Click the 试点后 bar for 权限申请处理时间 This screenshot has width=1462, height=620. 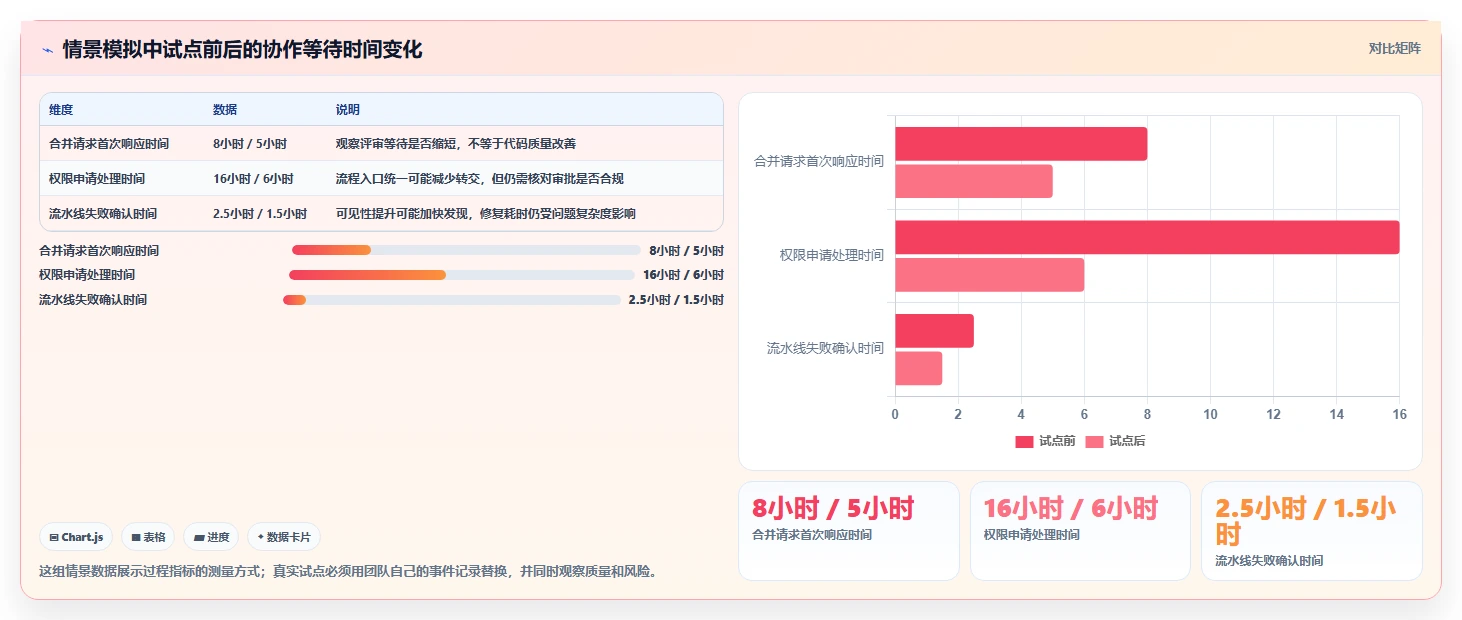[x=989, y=275]
